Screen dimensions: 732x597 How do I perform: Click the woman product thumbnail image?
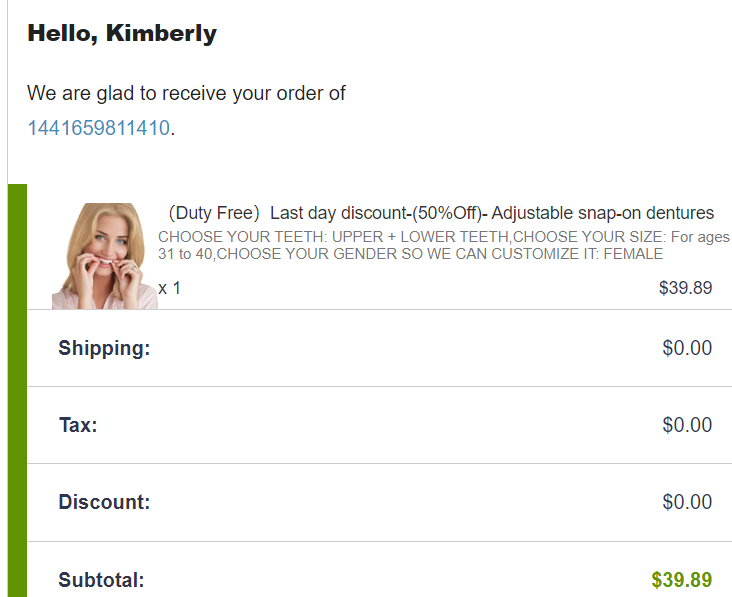tap(104, 256)
